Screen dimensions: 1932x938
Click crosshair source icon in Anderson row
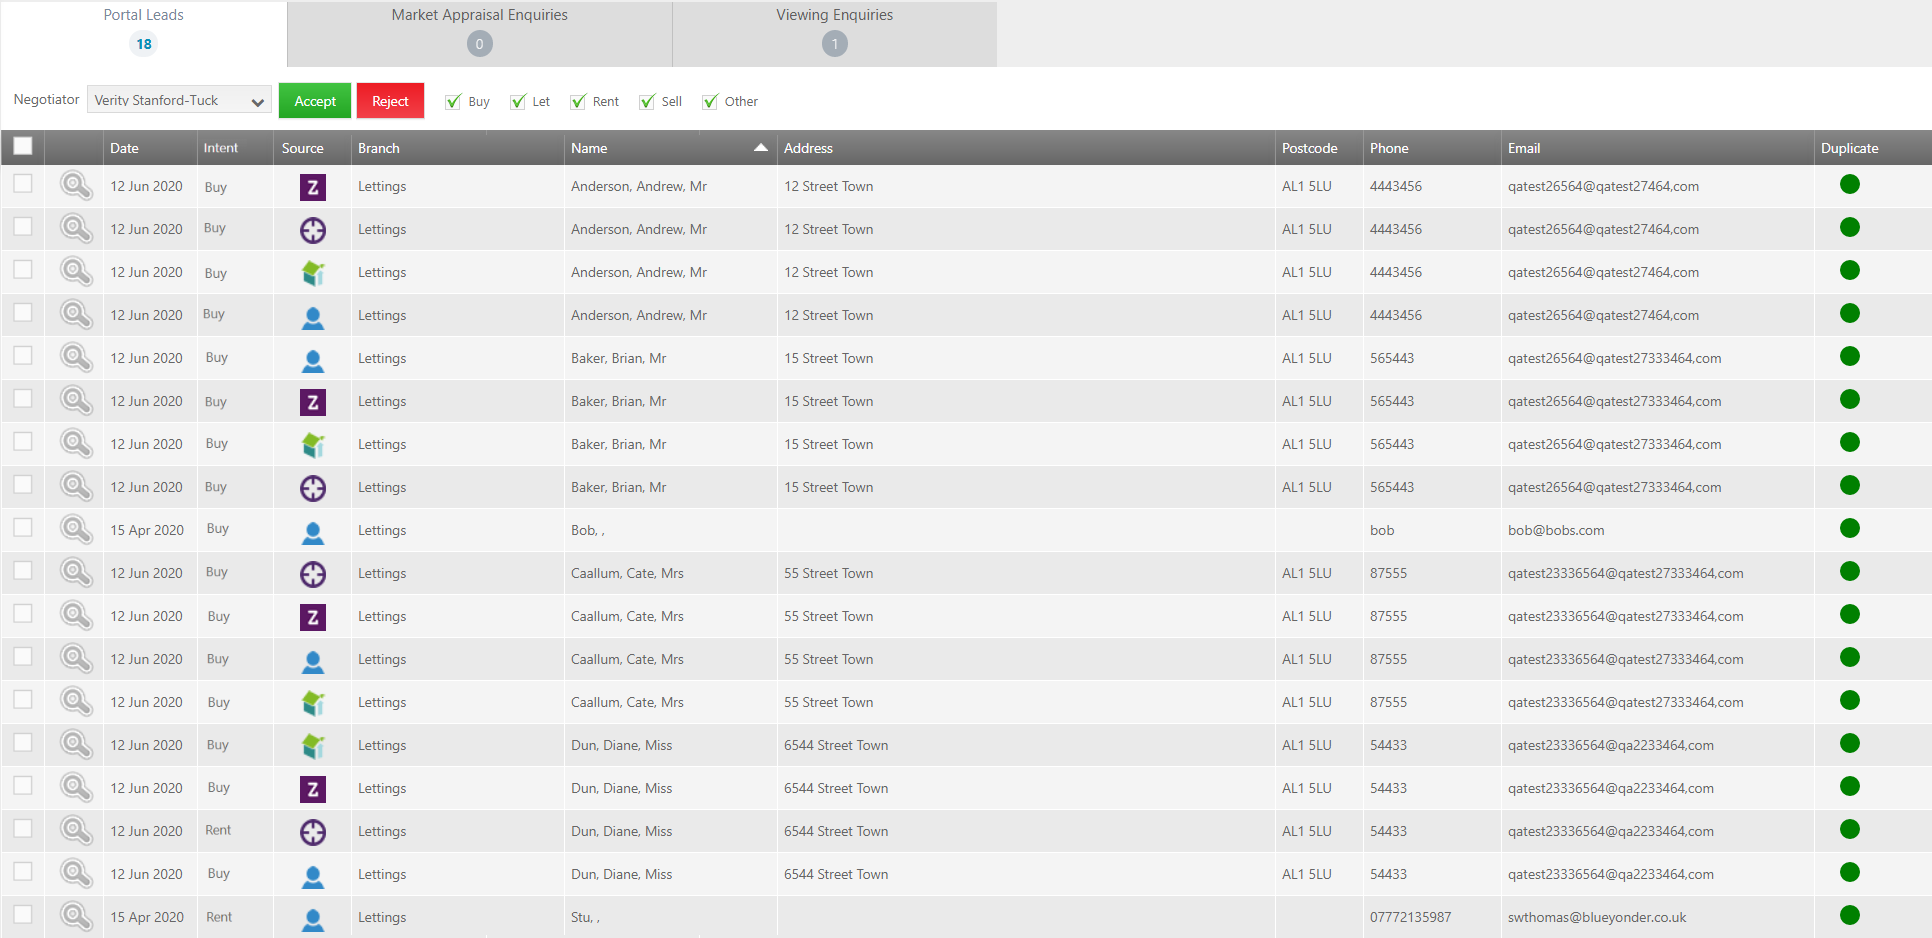(313, 230)
